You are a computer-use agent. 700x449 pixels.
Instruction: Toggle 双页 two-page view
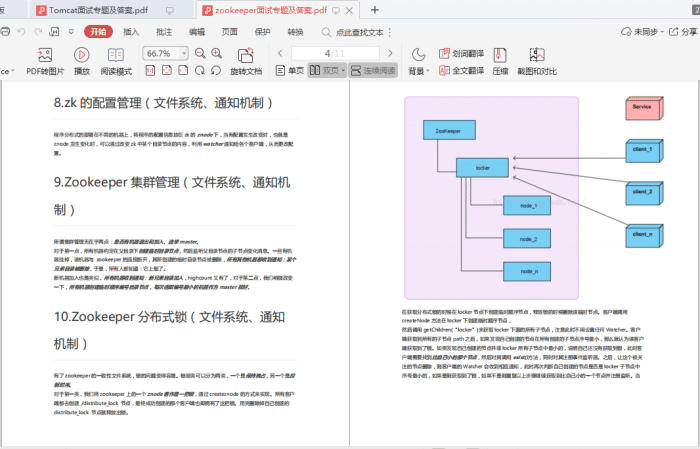[x=325, y=71]
